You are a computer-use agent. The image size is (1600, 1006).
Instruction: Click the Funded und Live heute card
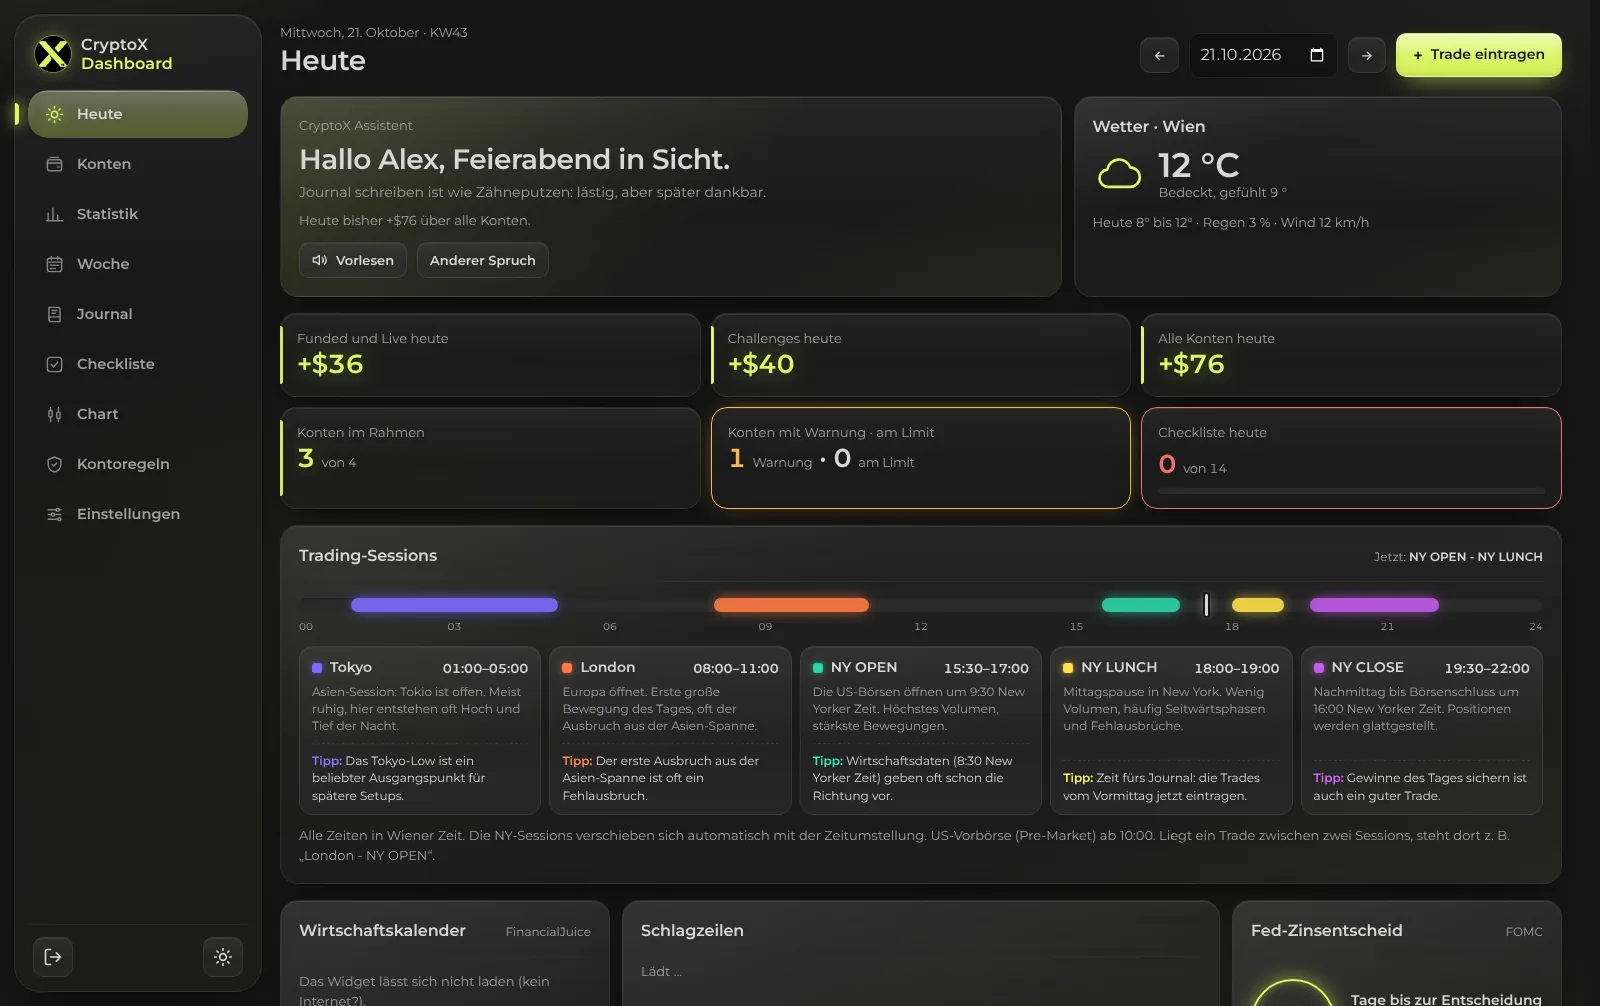[490, 355]
